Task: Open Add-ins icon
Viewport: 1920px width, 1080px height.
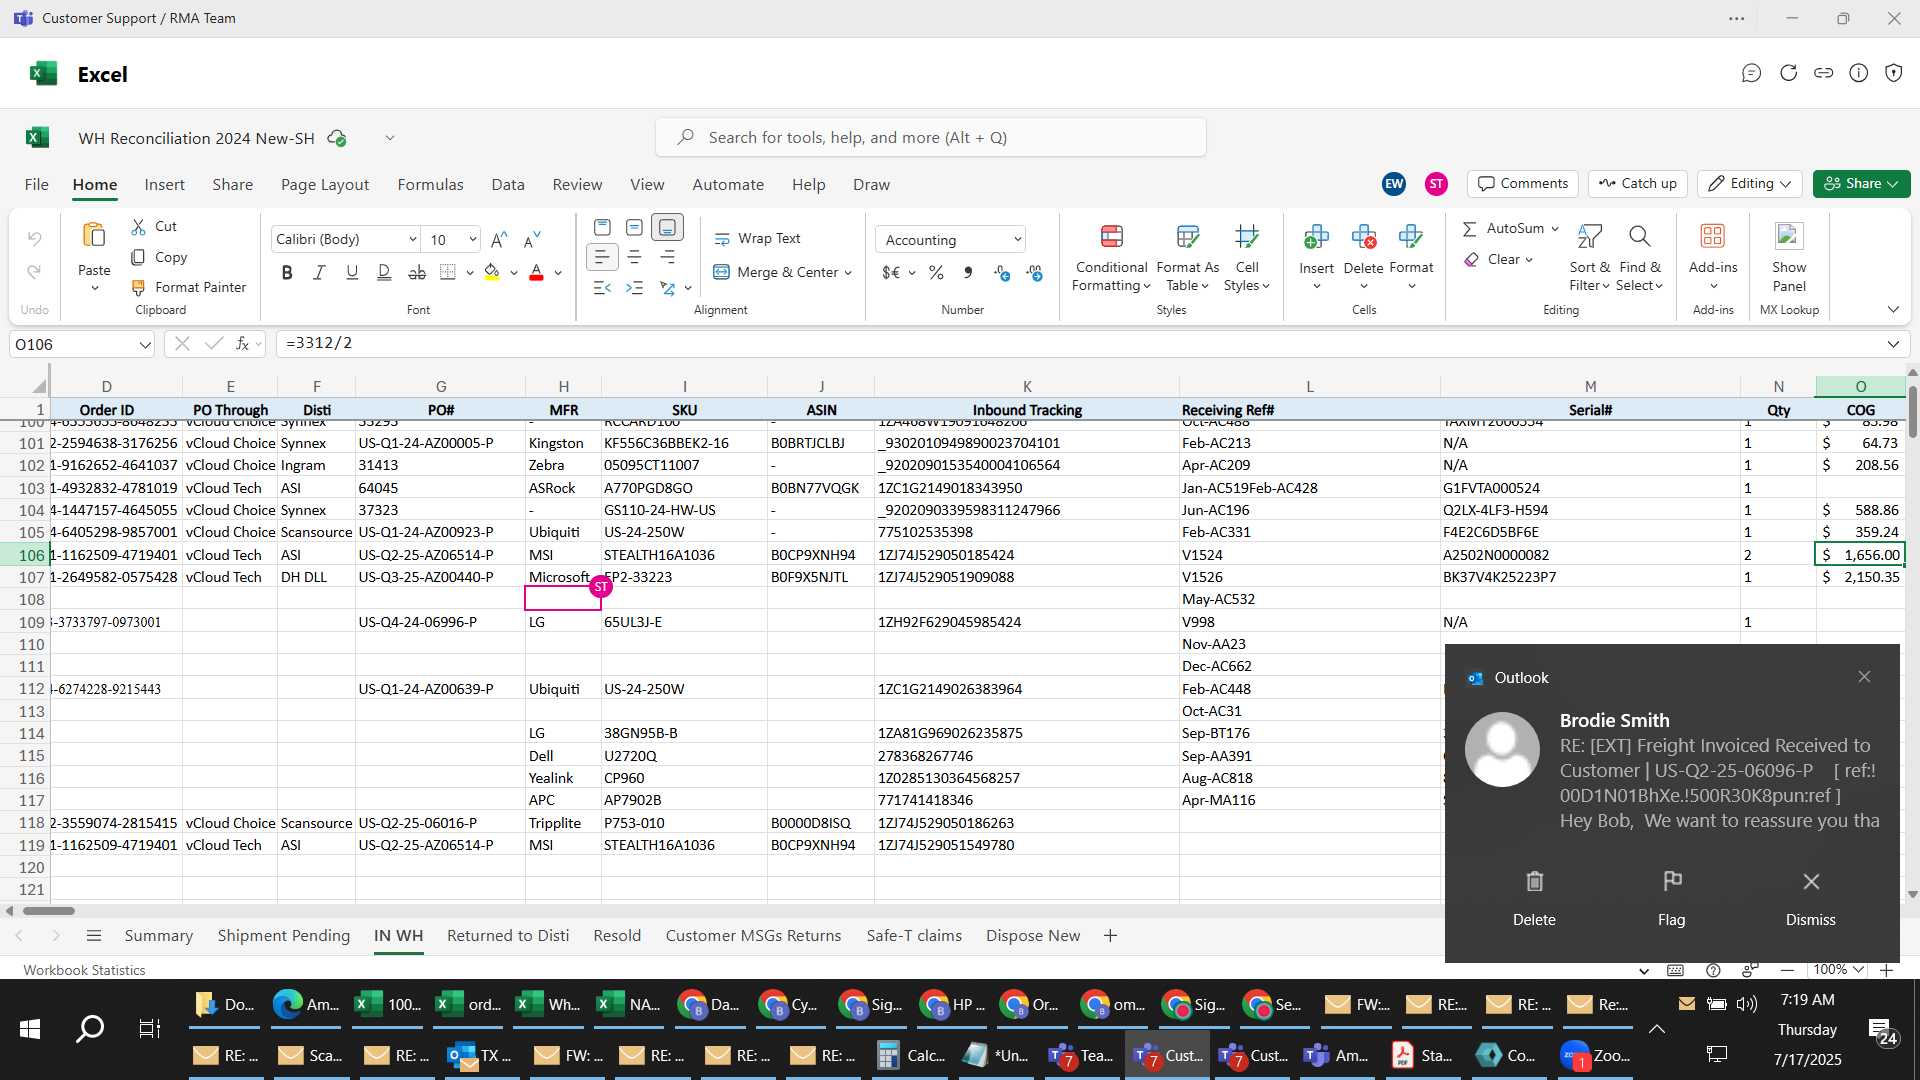Action: 1713,237
